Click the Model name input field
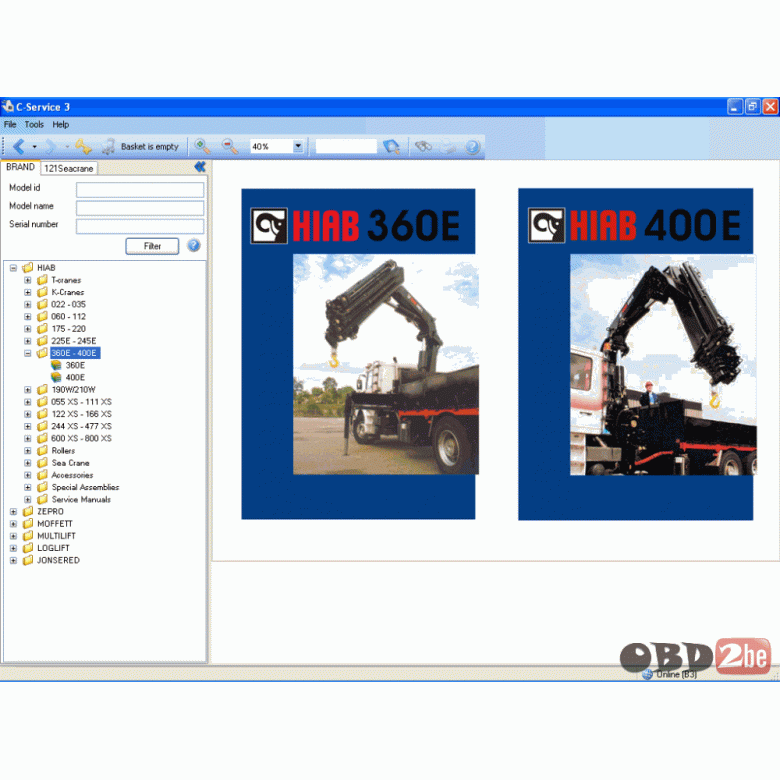This screenshot has height=780, width=780. [x=140, y=207]
